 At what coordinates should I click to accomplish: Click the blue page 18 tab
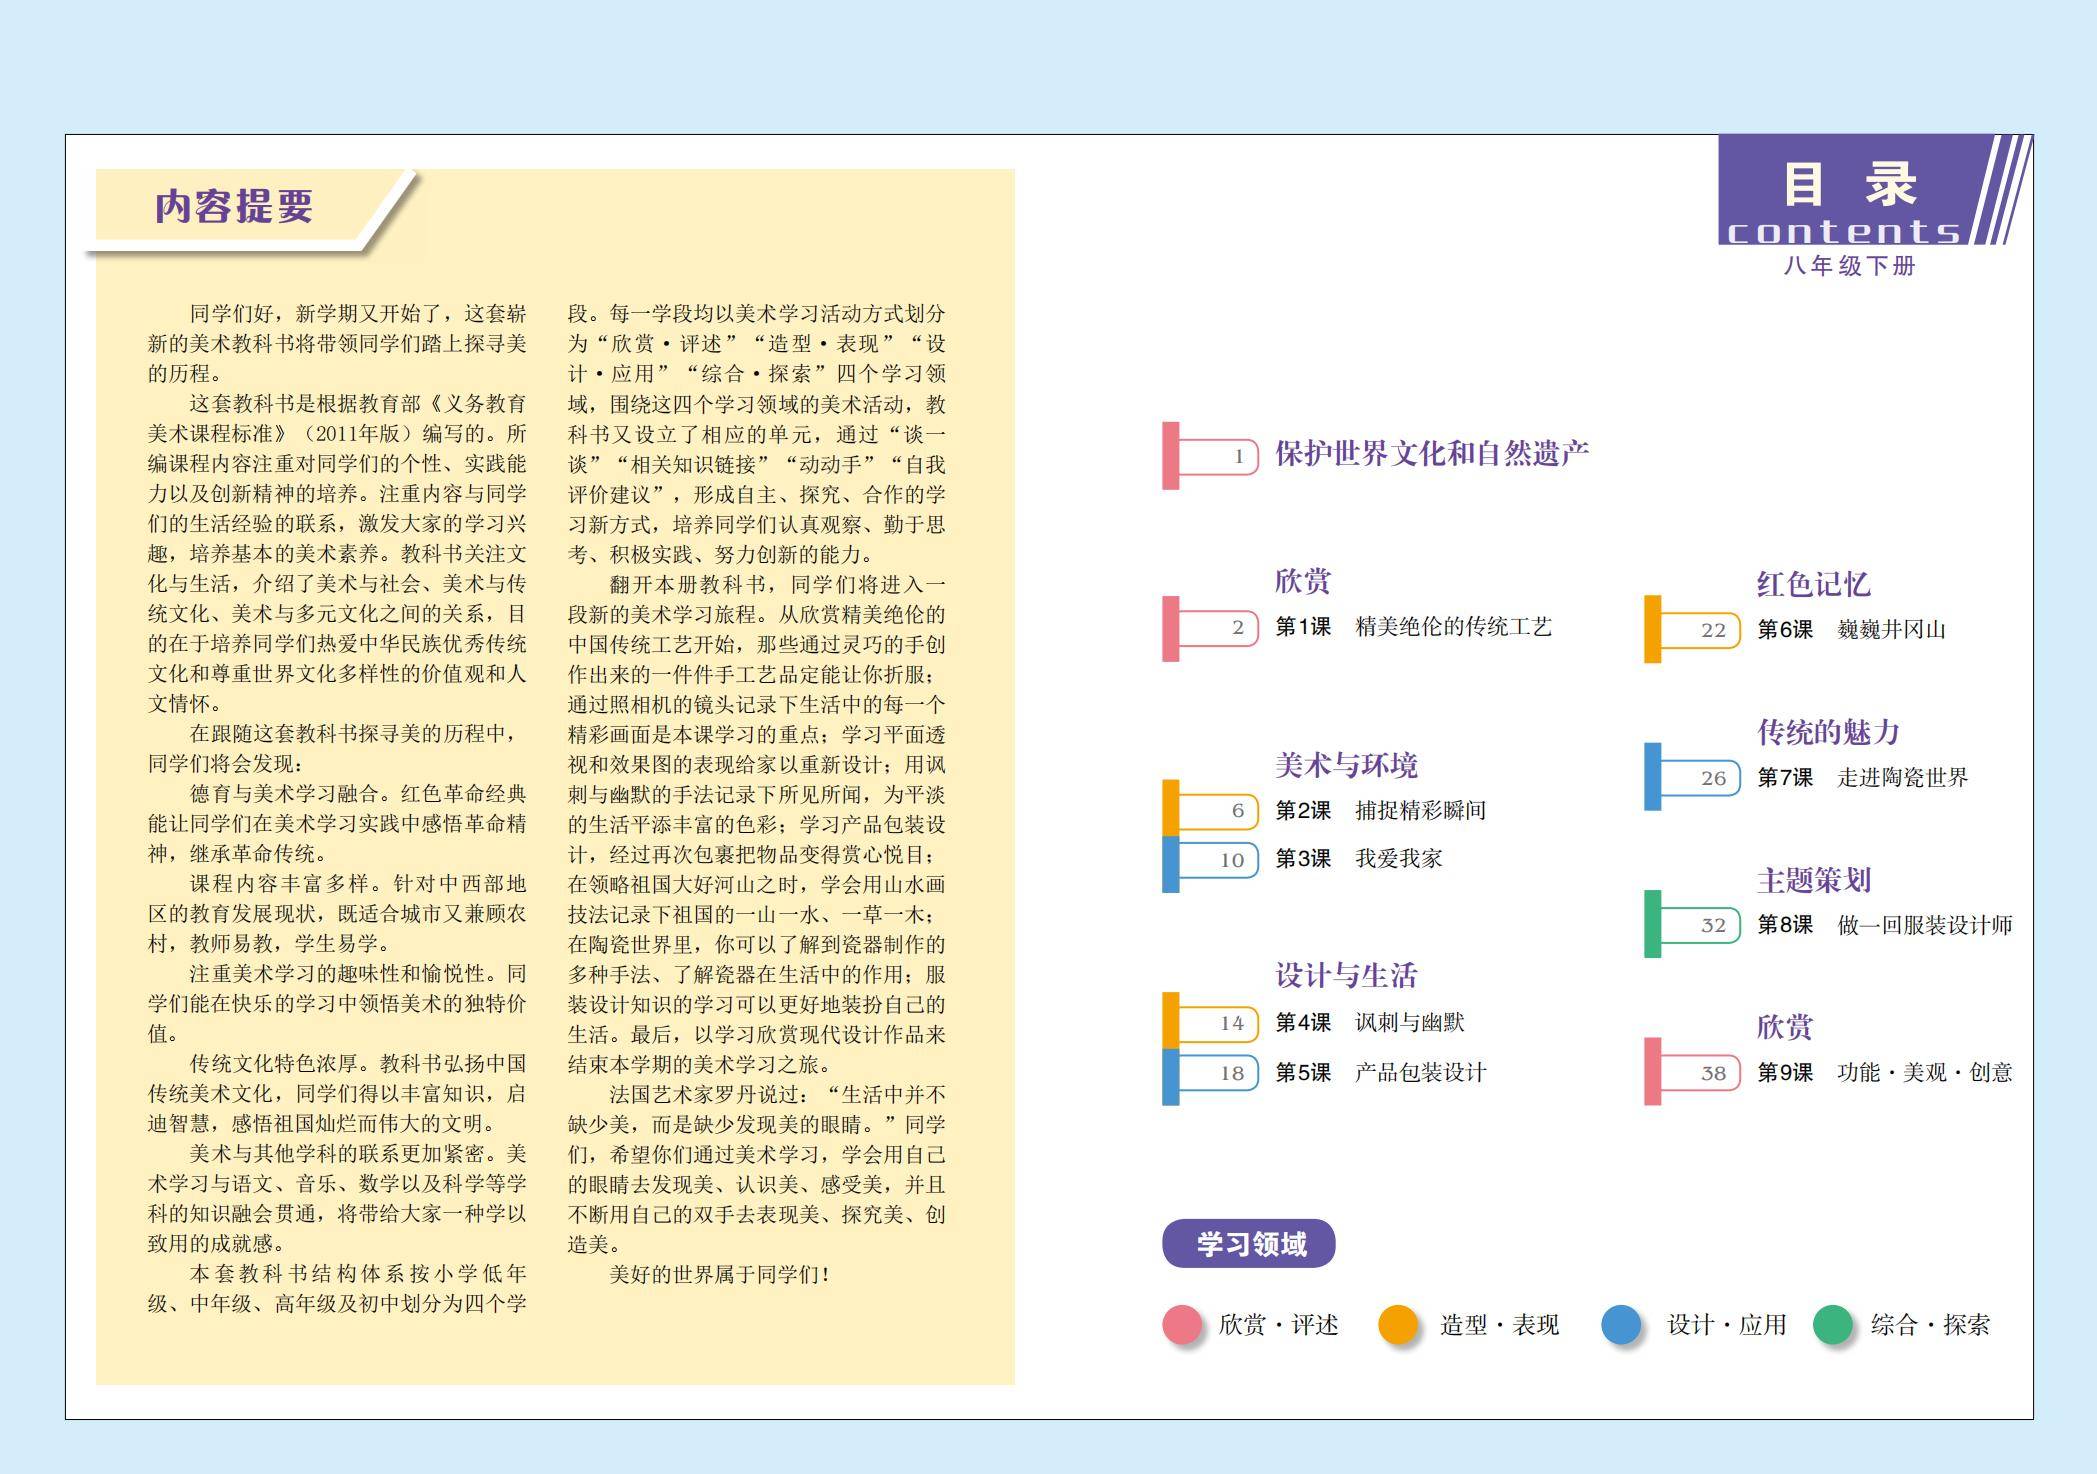(1218, 1073)
